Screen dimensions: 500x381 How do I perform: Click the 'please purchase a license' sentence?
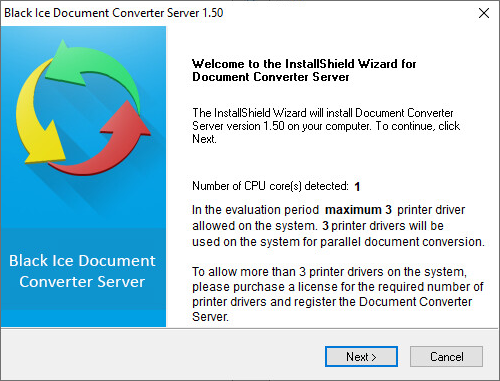338,294
